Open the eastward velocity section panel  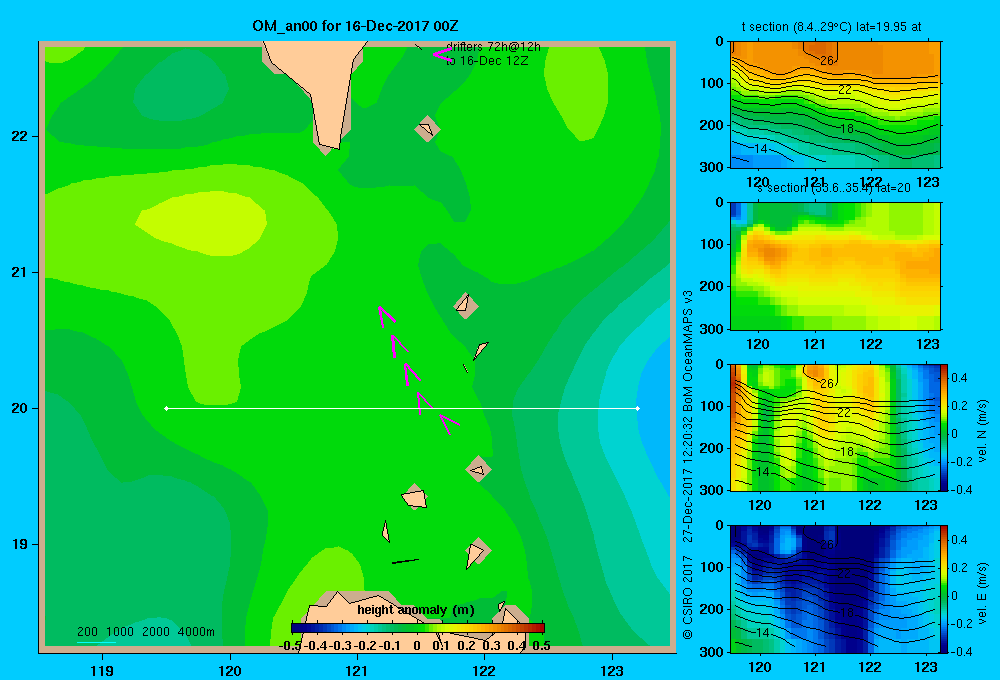click(x=835, y=589)
